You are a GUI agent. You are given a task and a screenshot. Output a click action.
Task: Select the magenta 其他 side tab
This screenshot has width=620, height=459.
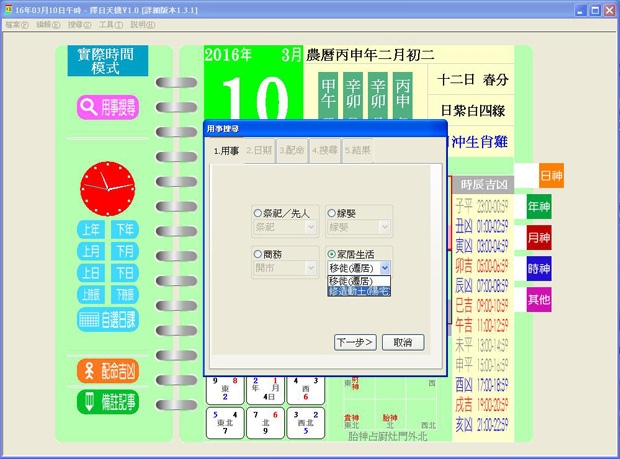click(539, 298)
